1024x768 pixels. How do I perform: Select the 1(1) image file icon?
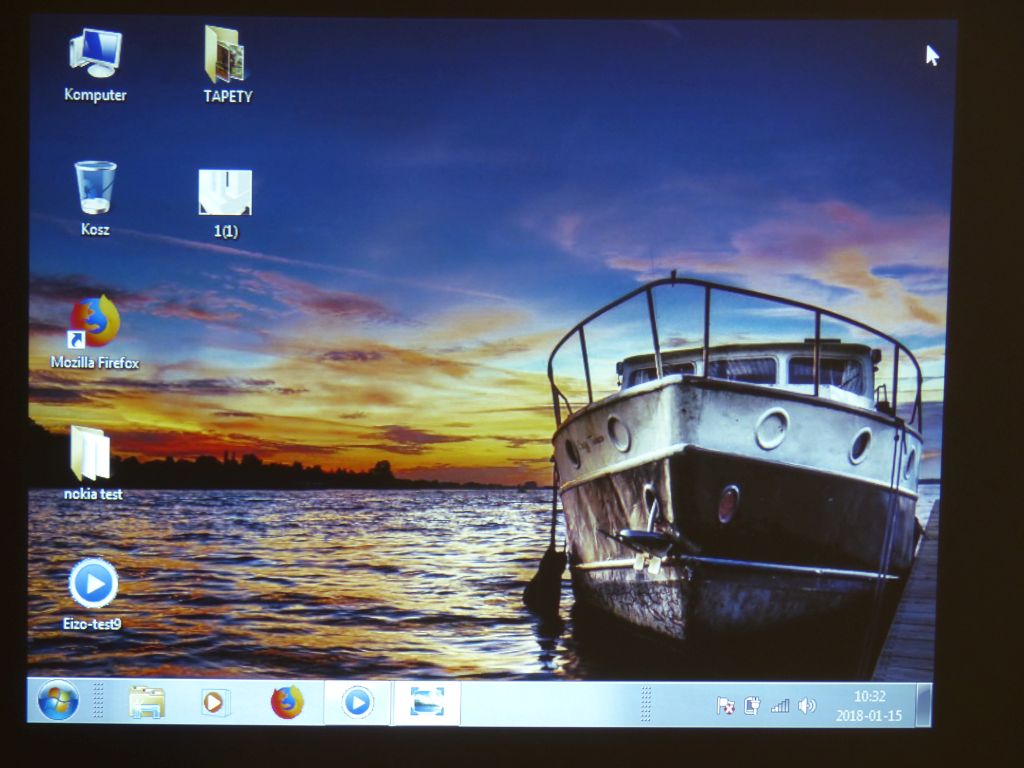coord(225,192)
